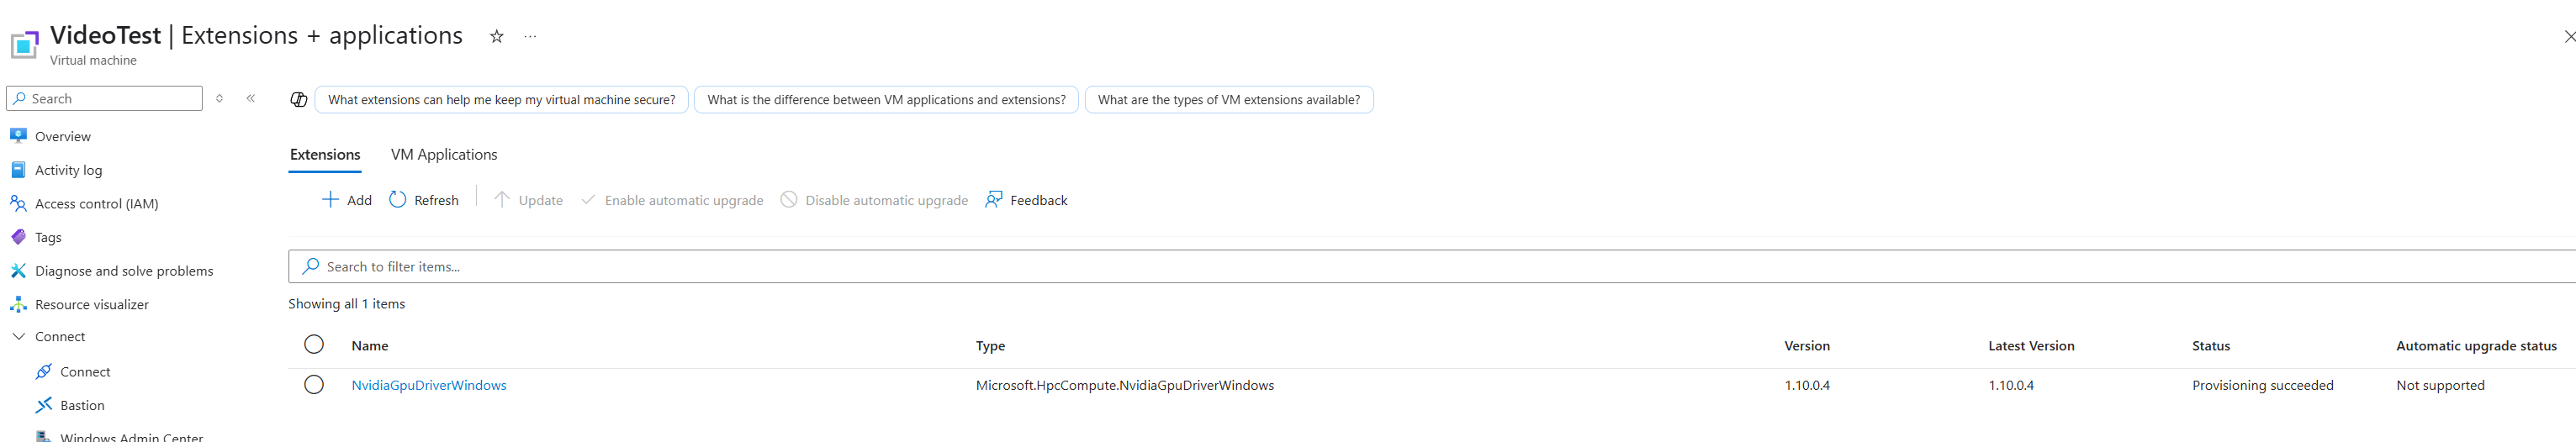The height and width of the screenshot is (442, 2576).
Task: Click the Search to filter items field
Action: pos(1431,267)
